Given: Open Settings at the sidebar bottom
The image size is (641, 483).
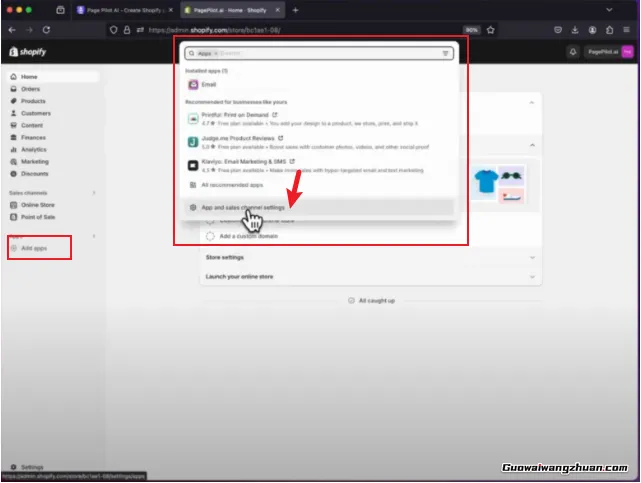Looking at the screenshot, I should pos(32,467).
